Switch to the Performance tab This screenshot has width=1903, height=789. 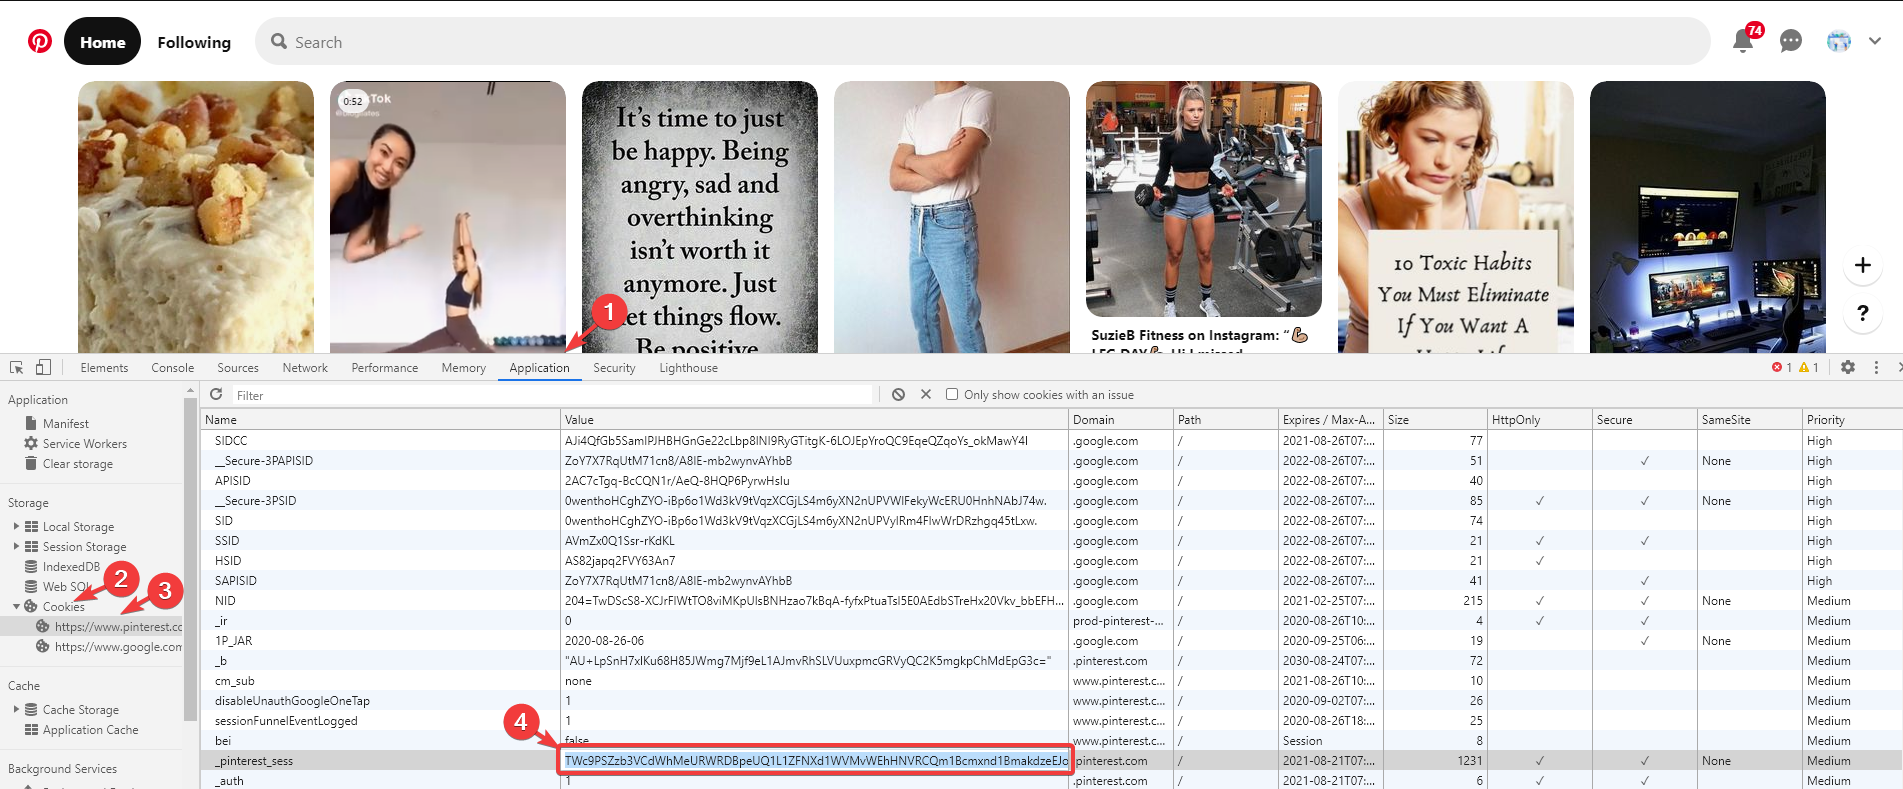click(x=385, y=368)
